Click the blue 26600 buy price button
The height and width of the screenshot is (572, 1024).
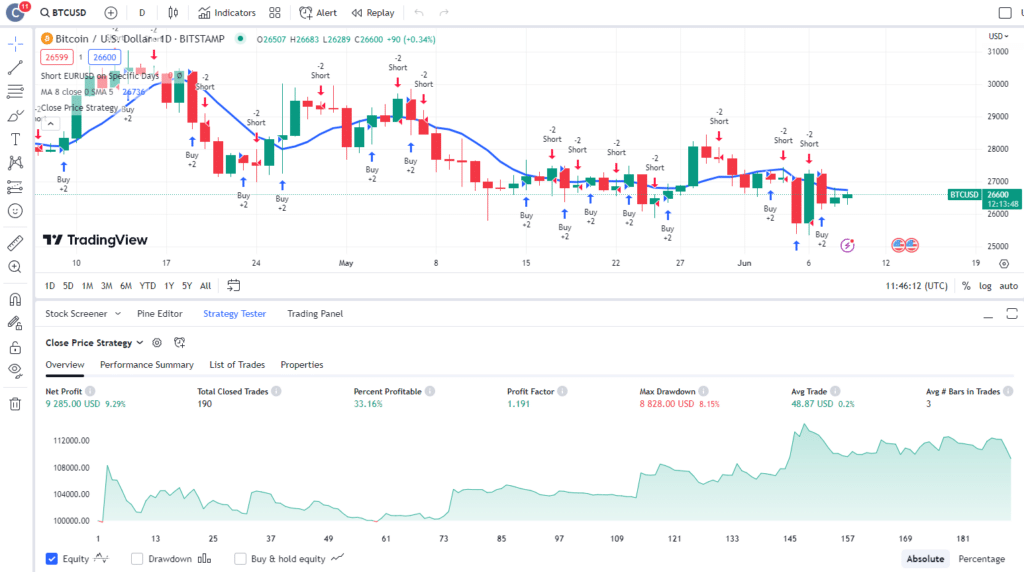(104, 57)
